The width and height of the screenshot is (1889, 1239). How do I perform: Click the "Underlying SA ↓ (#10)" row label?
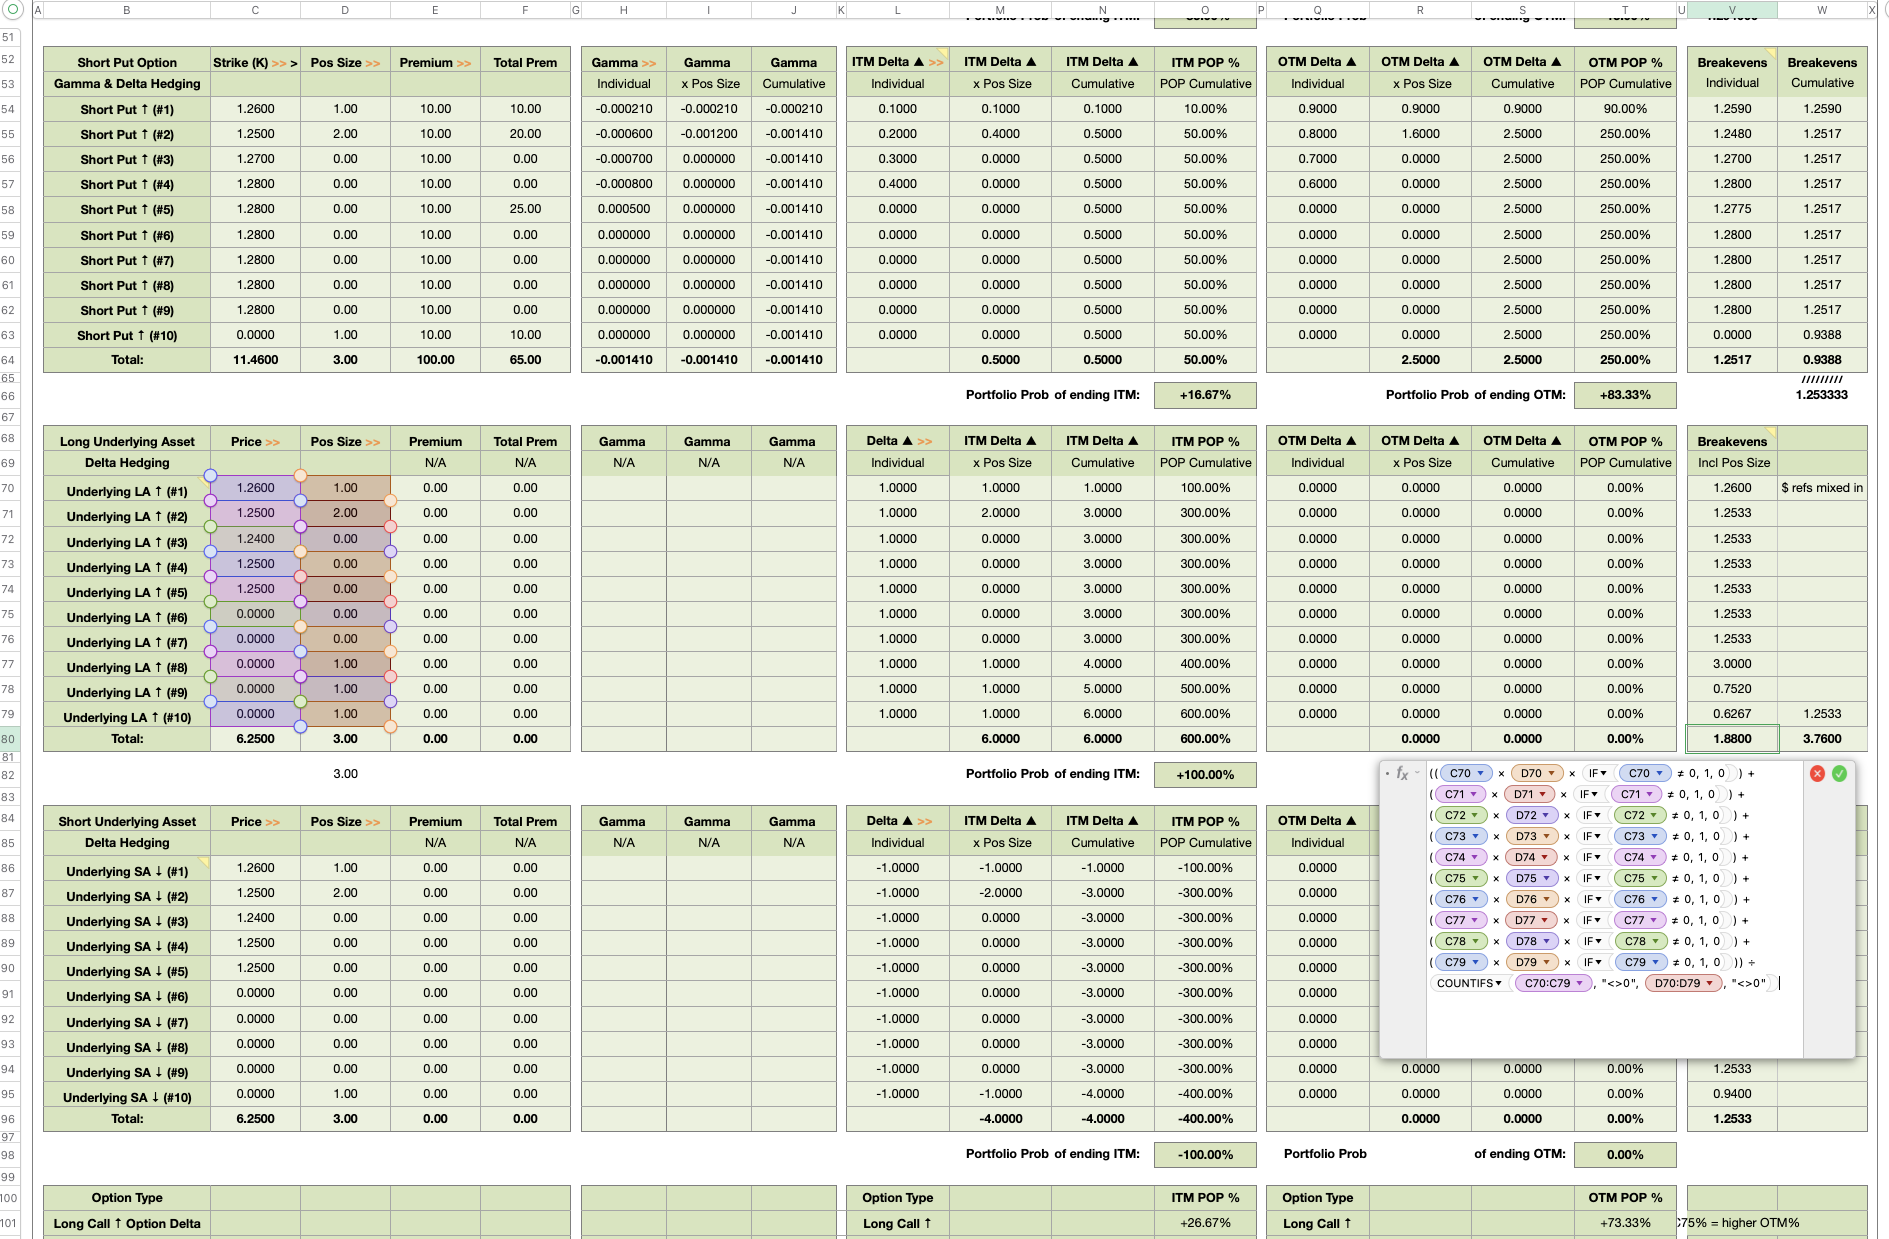click(127, 1097)
